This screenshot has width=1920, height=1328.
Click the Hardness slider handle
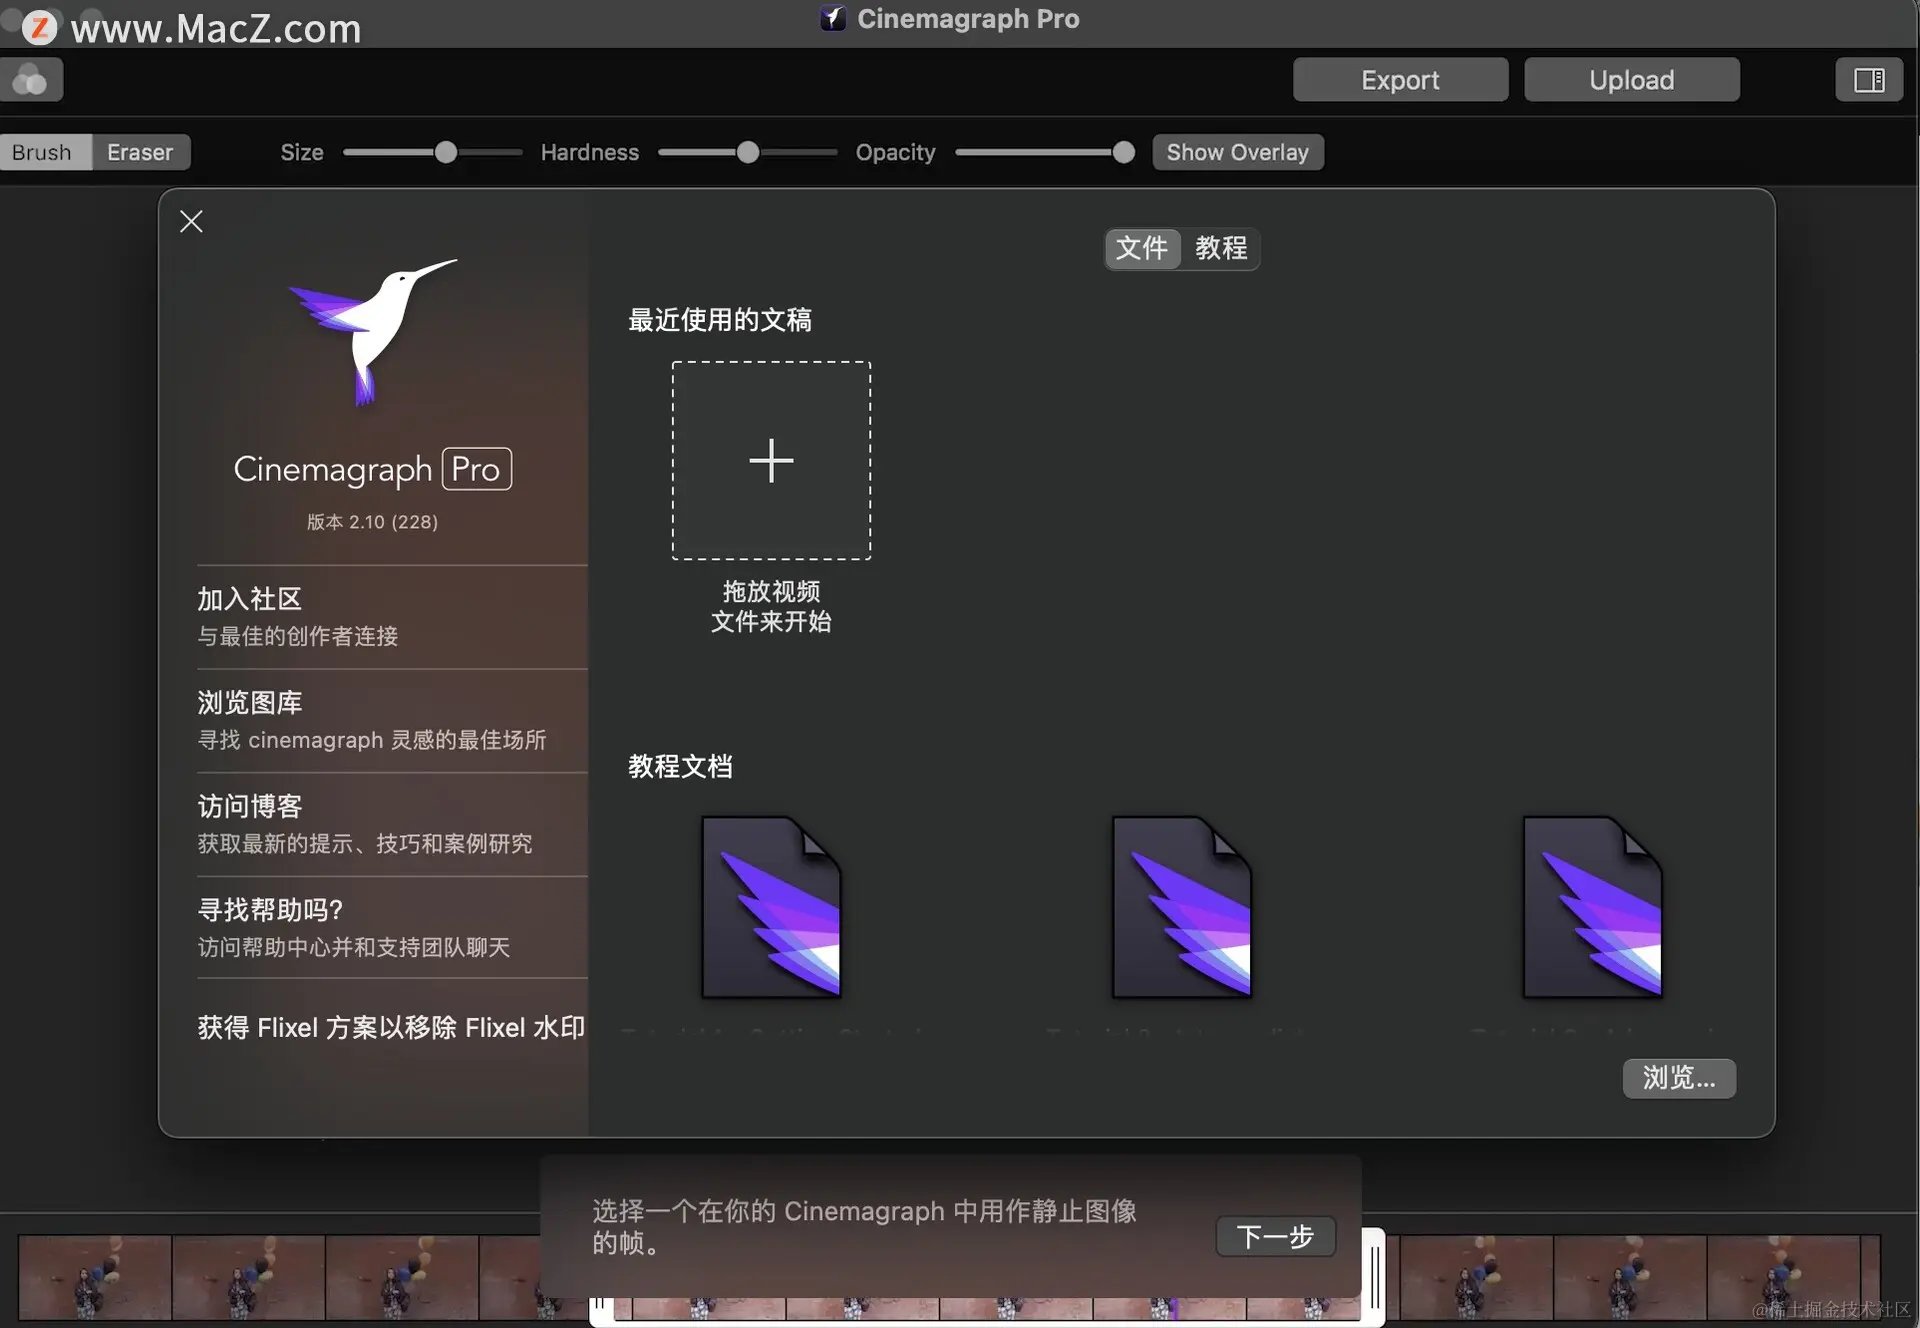747,152
